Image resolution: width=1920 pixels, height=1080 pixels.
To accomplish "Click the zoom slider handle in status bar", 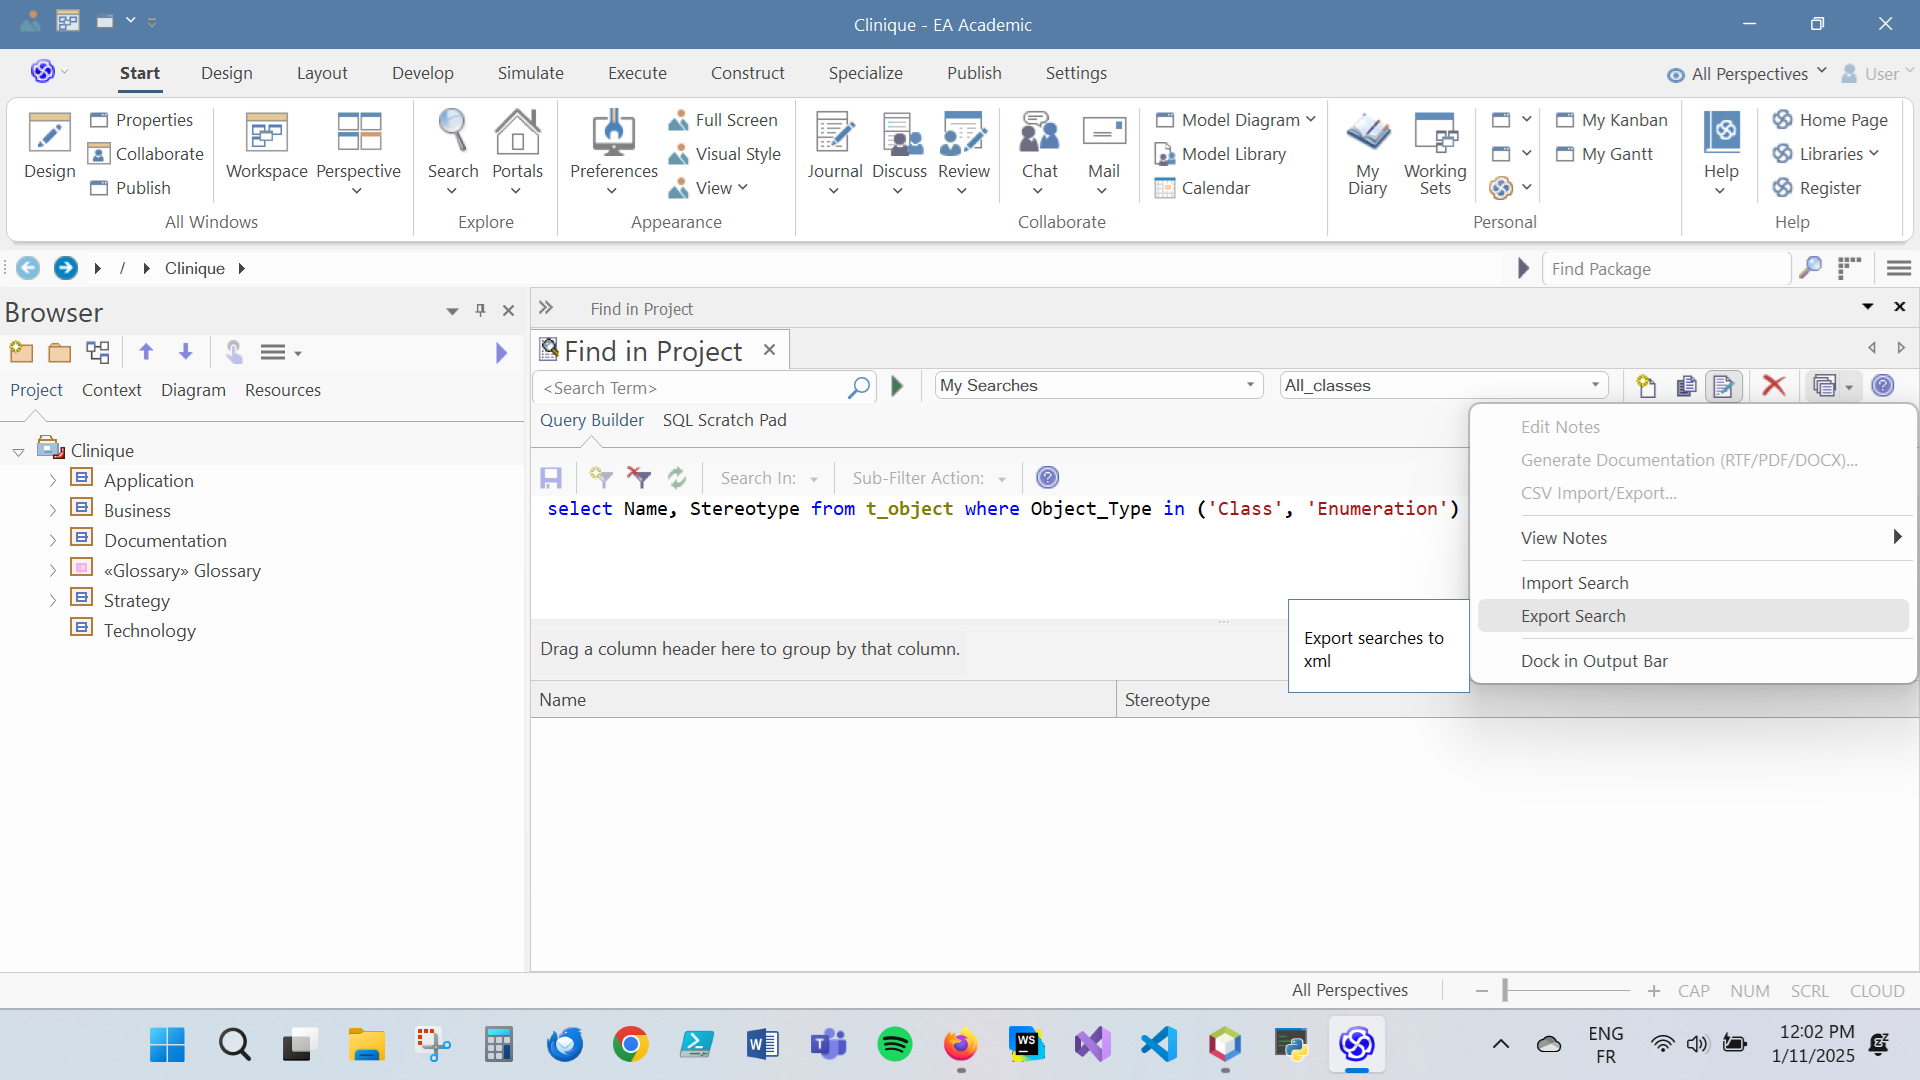I will click(x=1505, y=991).
